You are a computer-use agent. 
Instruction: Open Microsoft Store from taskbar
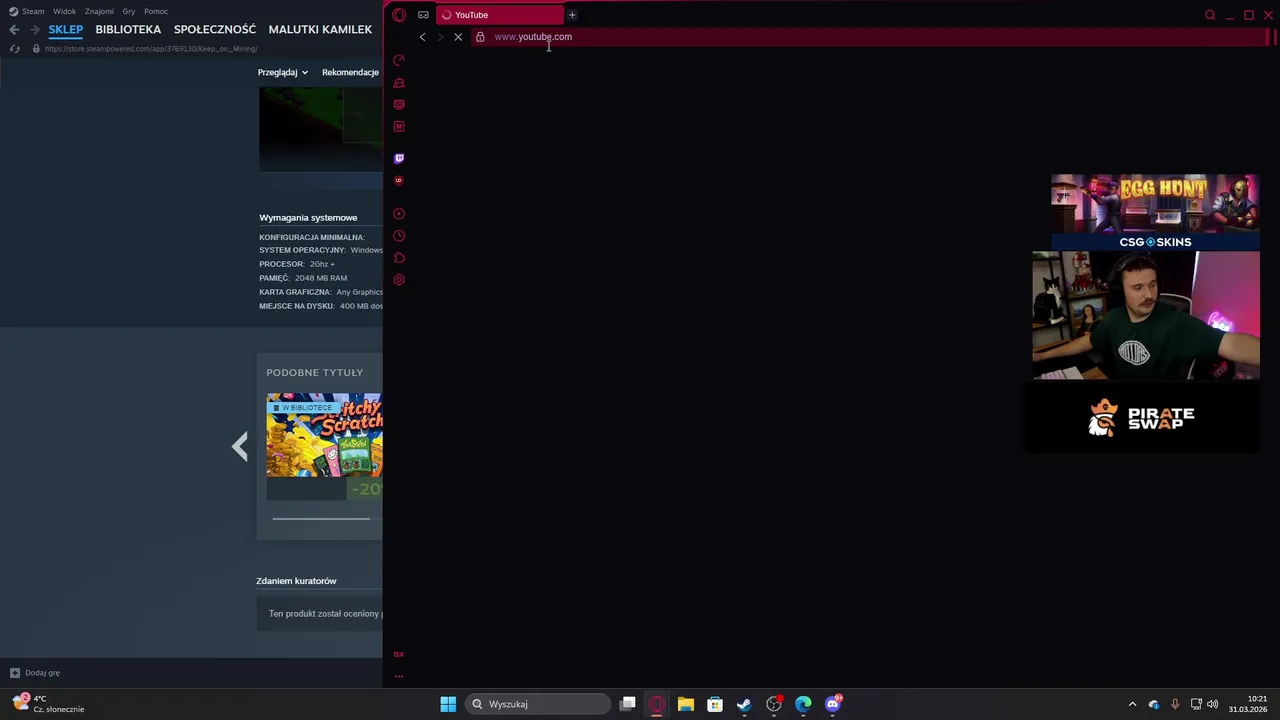click(715, 704)
